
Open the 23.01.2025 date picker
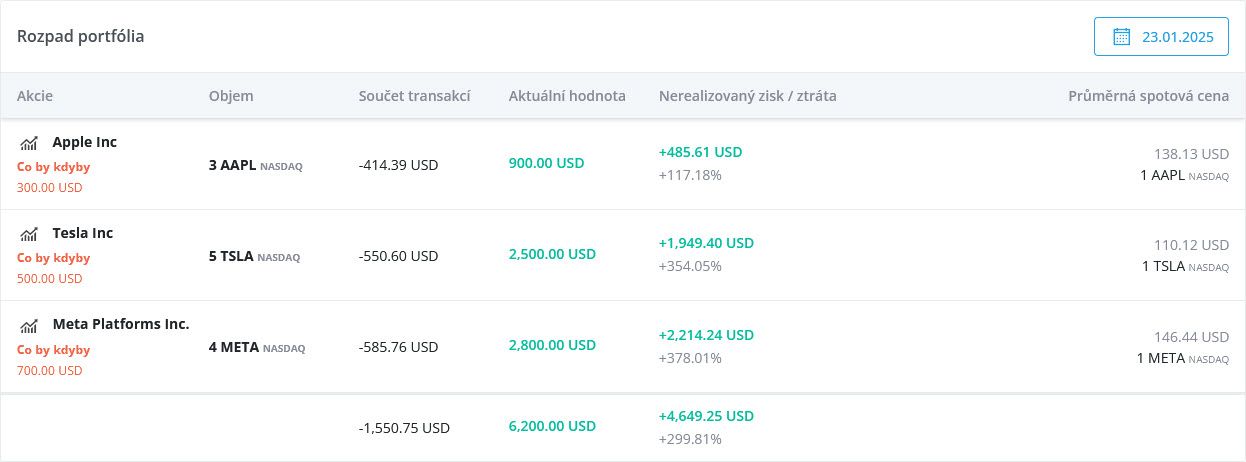pos(1161,37)
